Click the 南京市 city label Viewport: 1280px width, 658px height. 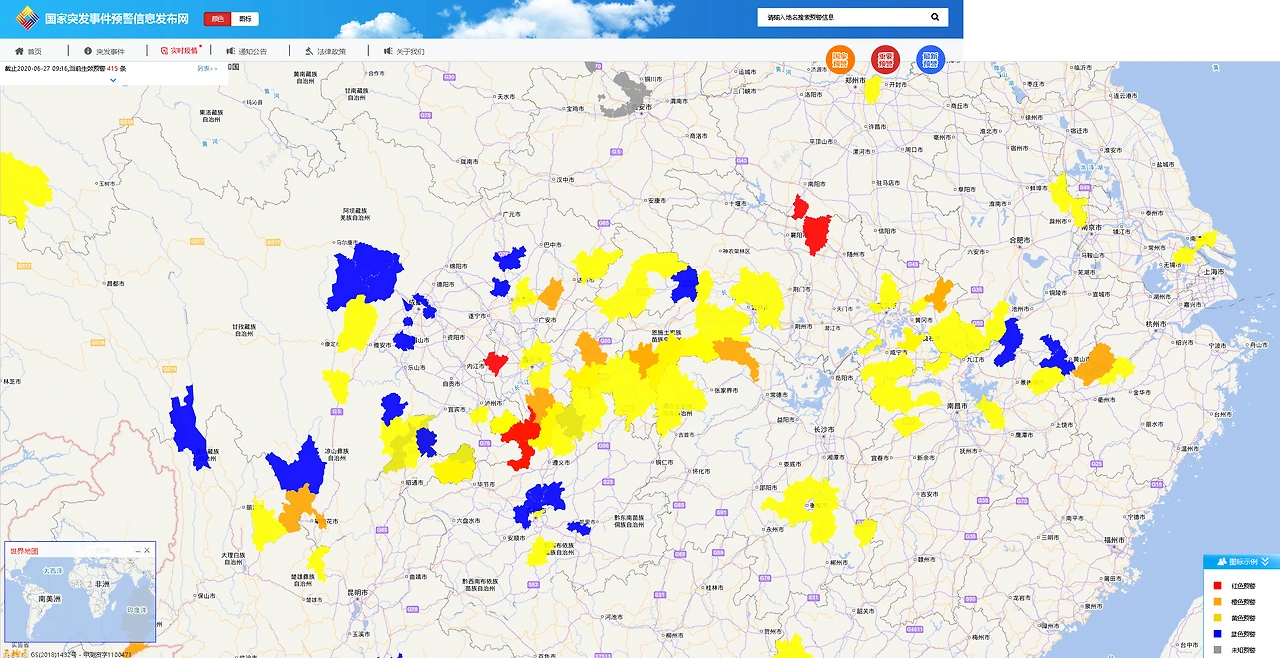coord(1092,228)
